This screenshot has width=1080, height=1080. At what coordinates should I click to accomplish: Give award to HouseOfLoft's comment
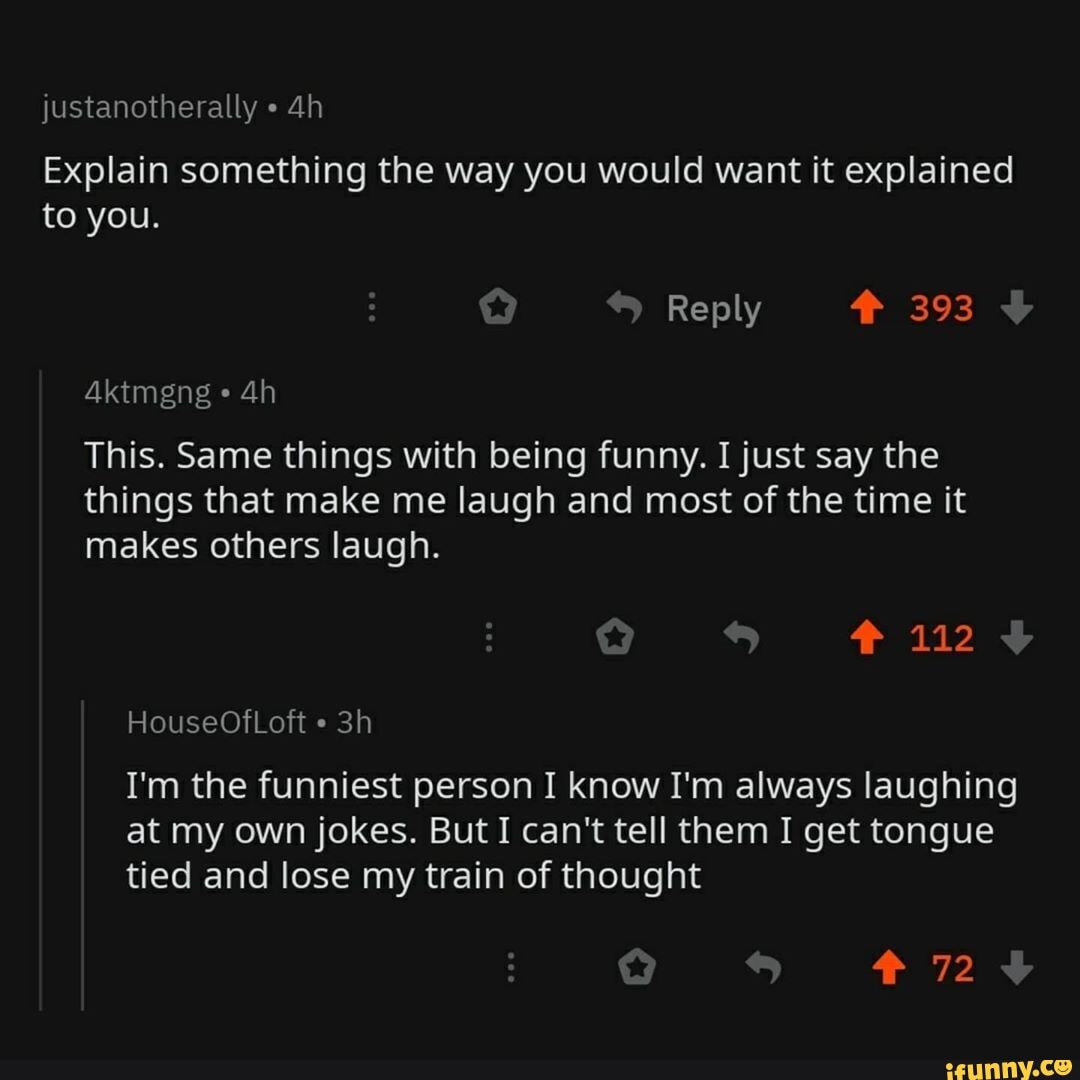click(x=637, y=967)
